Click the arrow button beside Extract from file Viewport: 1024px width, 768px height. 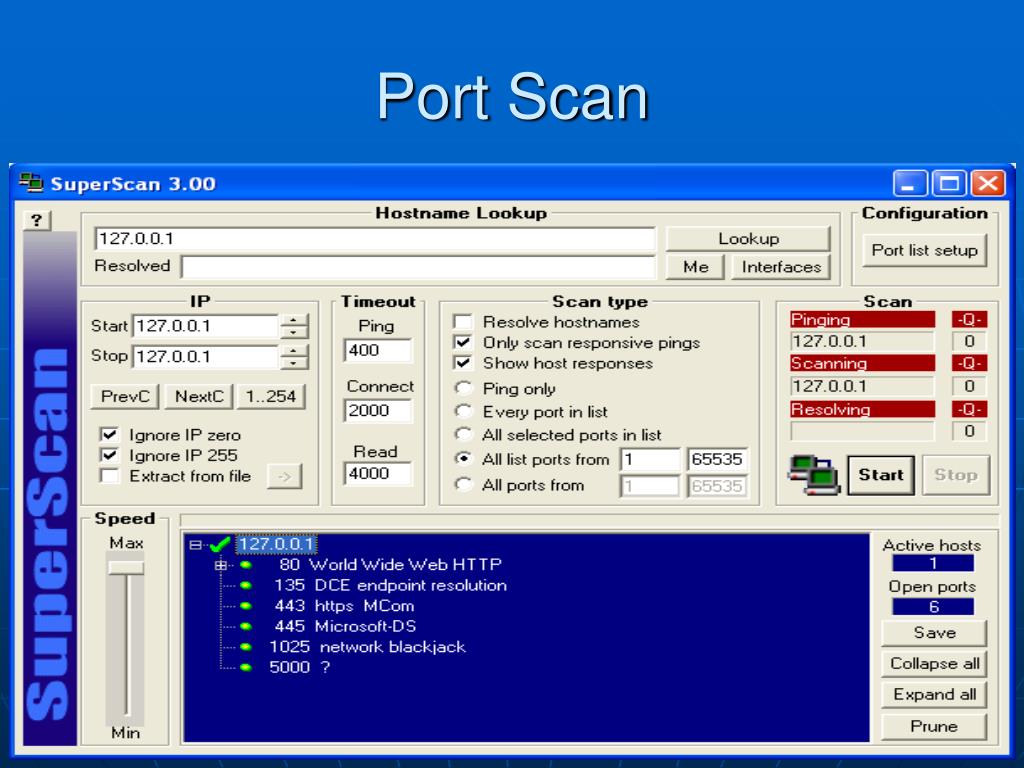285,477
